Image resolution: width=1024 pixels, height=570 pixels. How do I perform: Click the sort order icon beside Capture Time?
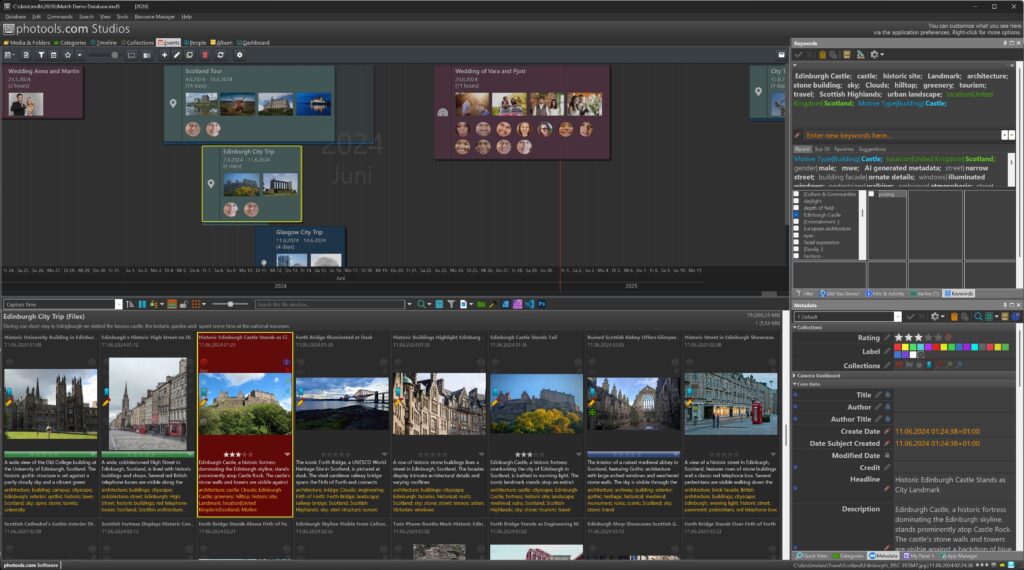130,304
